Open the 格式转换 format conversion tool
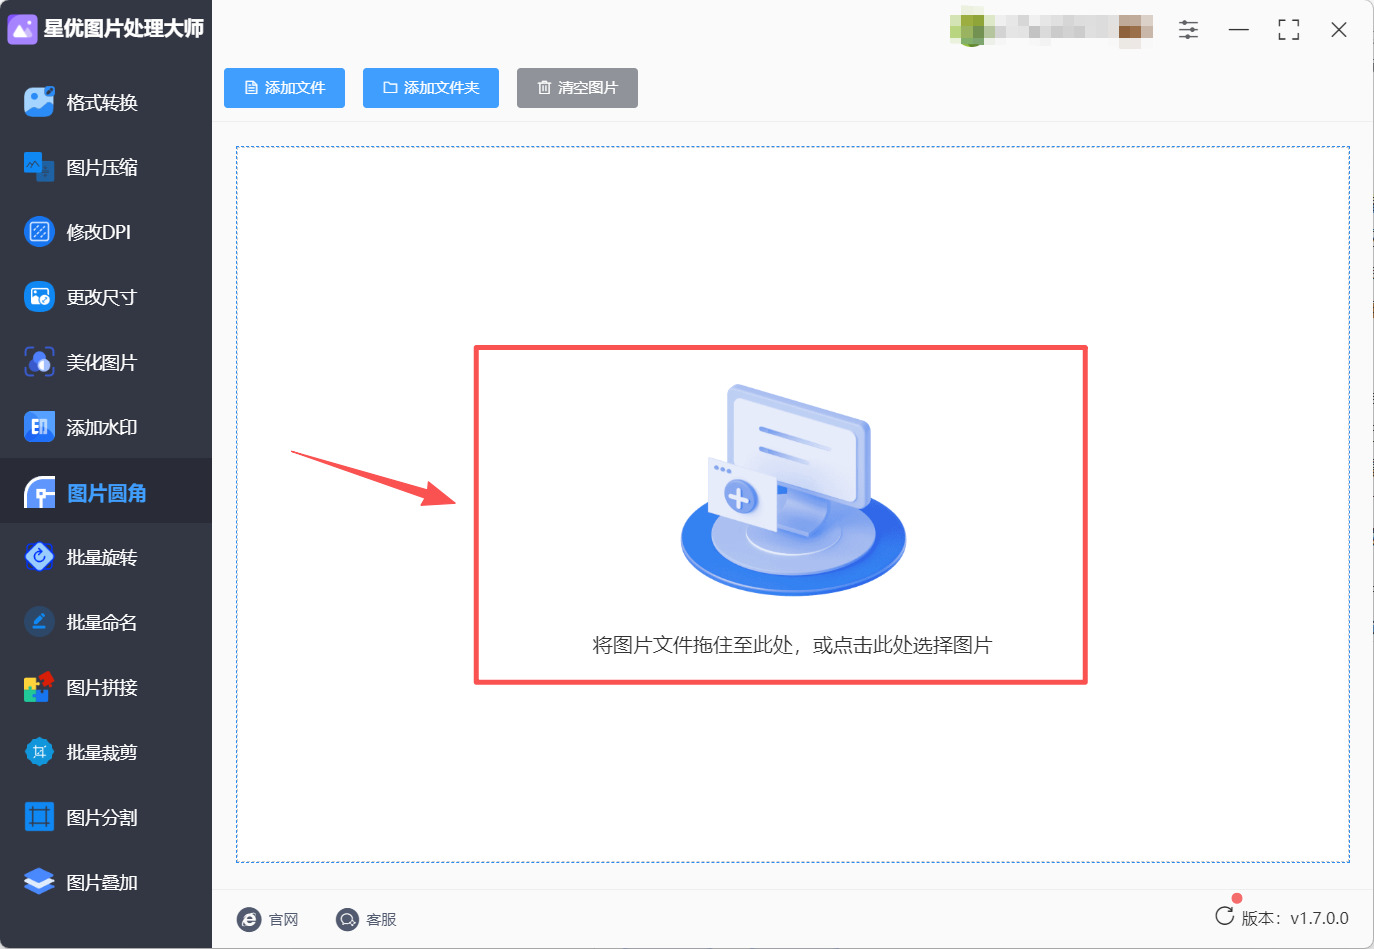 point(105,102)
